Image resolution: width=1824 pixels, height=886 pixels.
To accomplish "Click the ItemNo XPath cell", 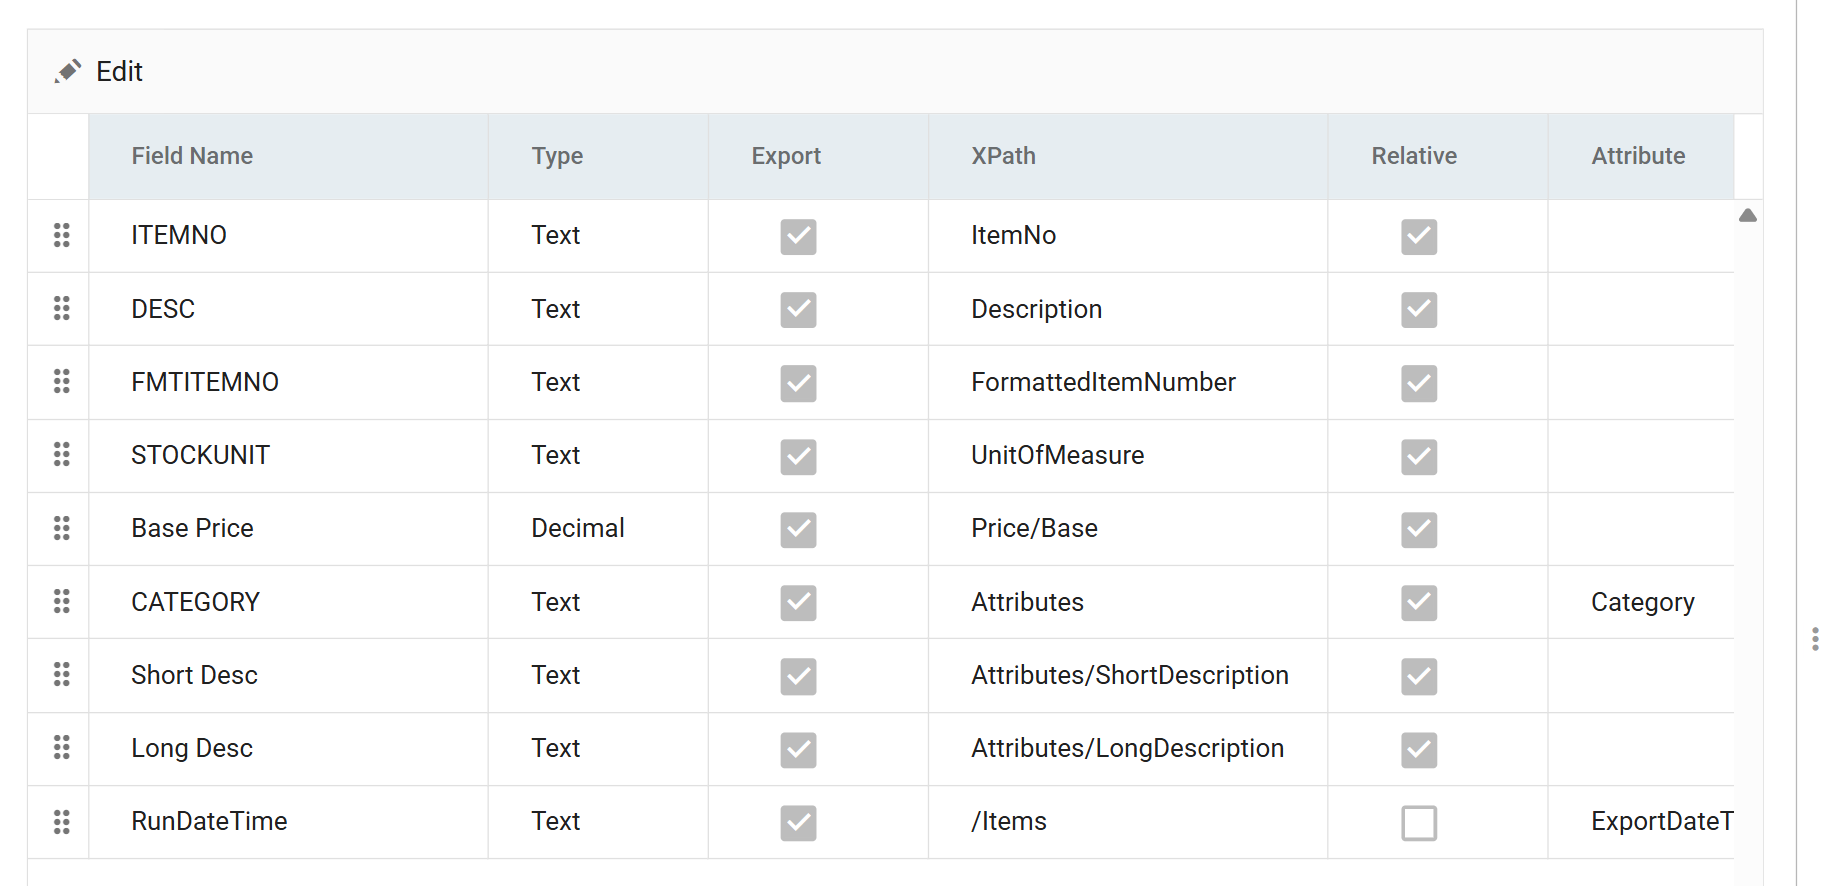I will click(x=1128, y=236).
